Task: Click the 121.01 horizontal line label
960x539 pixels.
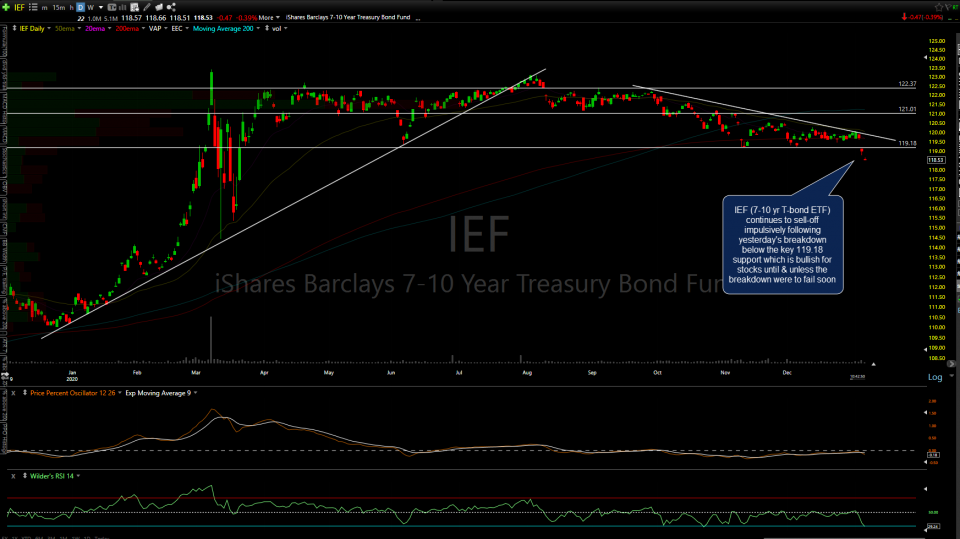Action: (907, 109)
